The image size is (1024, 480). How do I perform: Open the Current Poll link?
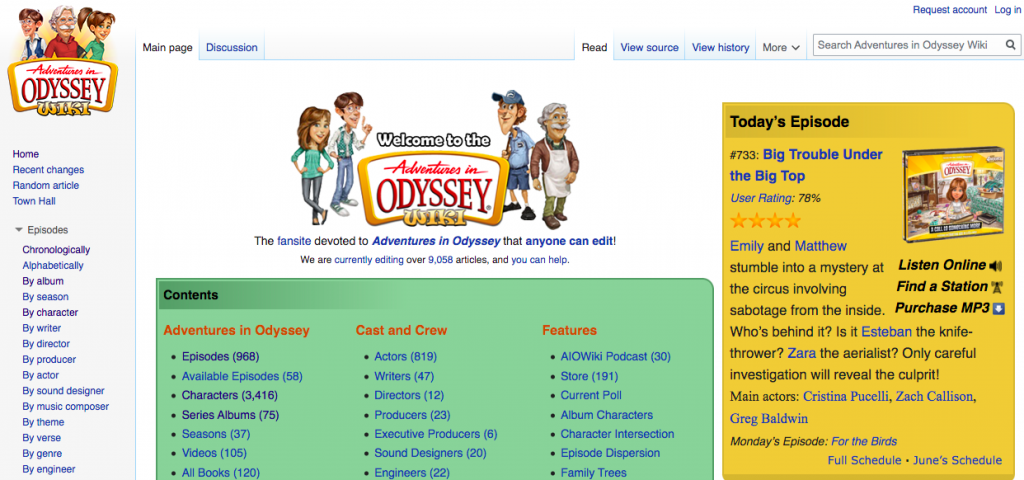click(x=591, y=395)
